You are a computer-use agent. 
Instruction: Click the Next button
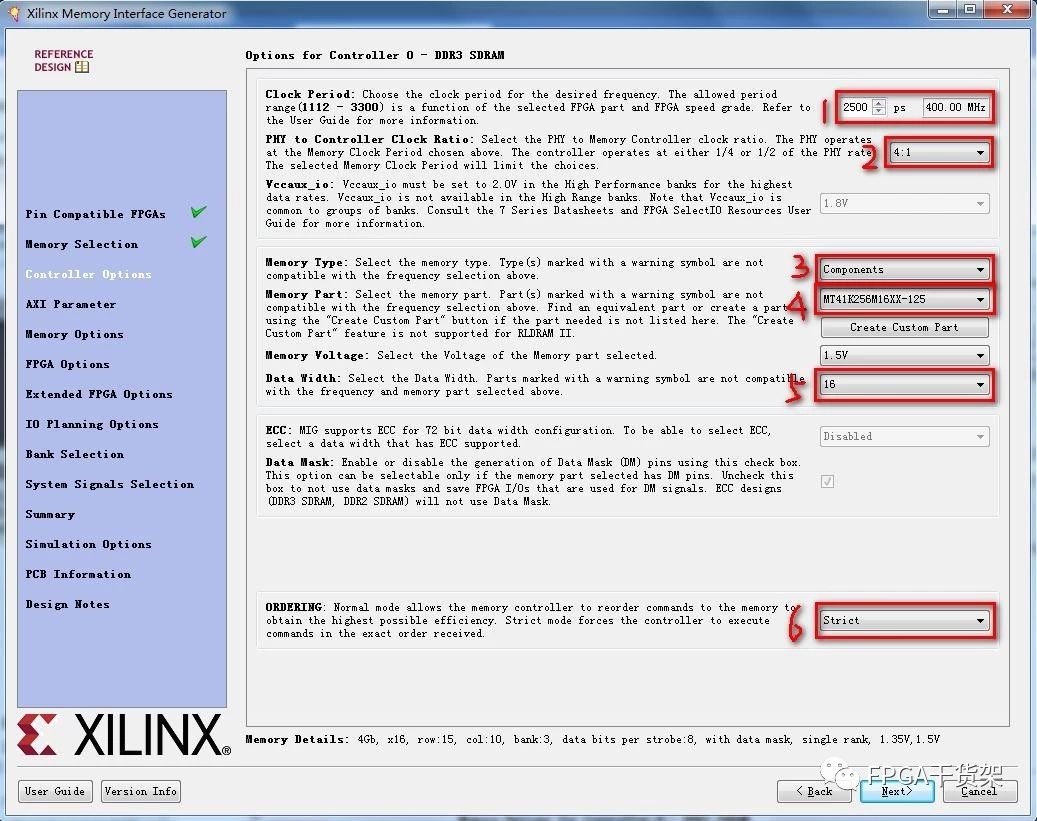click(x=897, y=791)
